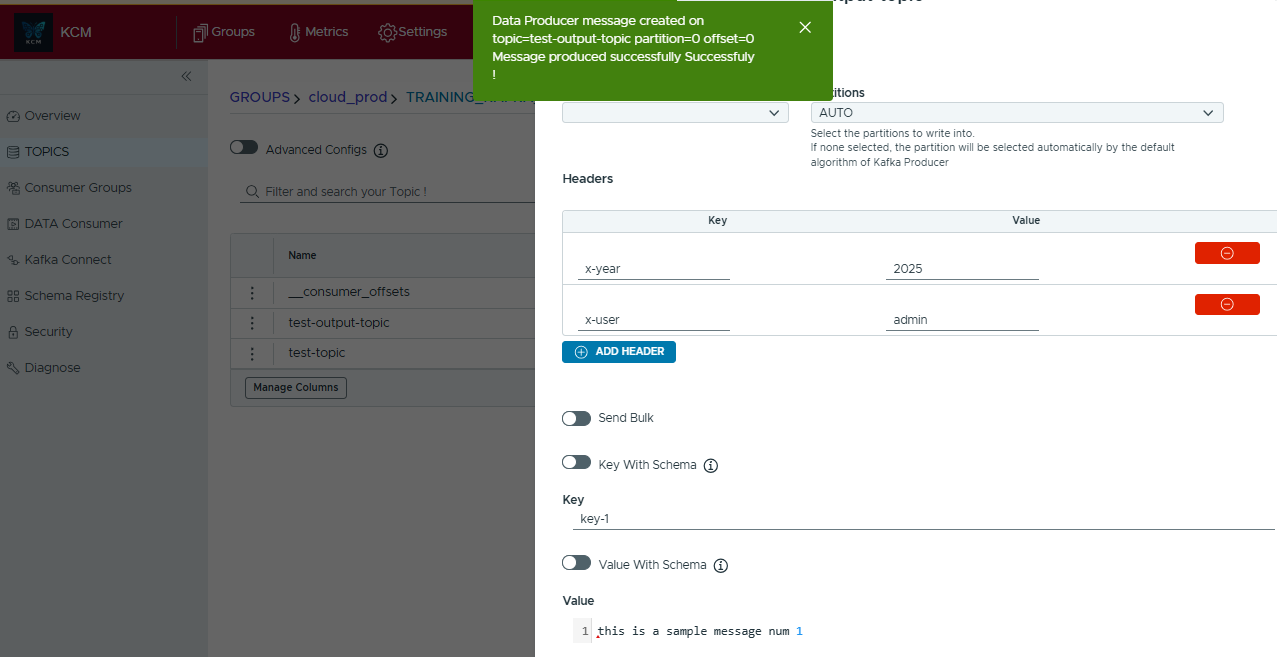Open row menu for __consumer_offsets
This screenshot has height=657, width=1277.
point(252,292)
